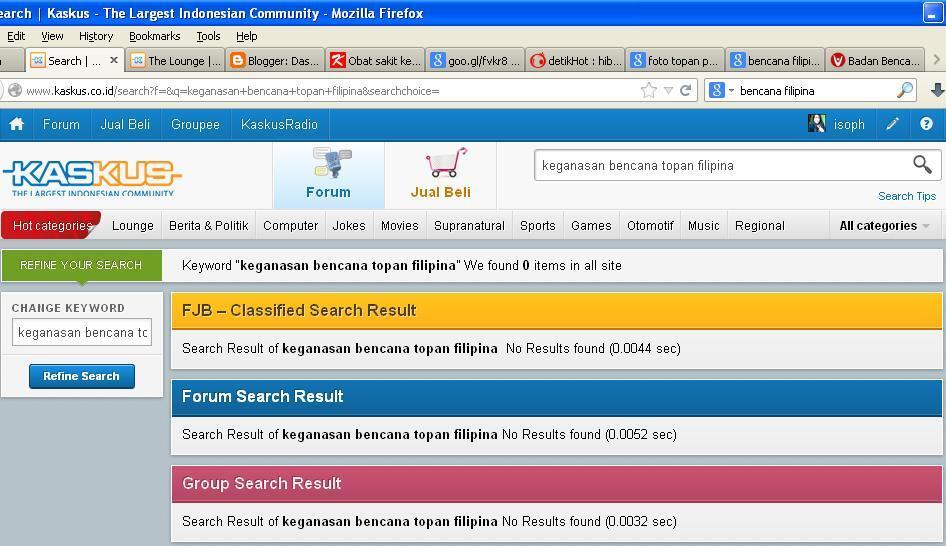The width and height of the screenshot is (946, 546).
Task: Open the Lounge category
Action: (x=133, y=226)
